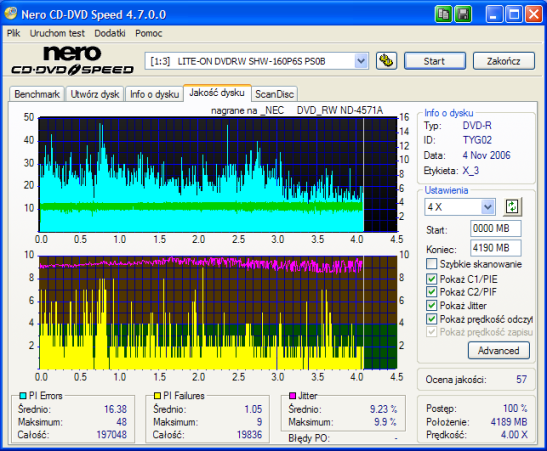Uncheck Pokaż C2/PIF checkbox
This screenshot has height=451, width=547.
[432, 292]
